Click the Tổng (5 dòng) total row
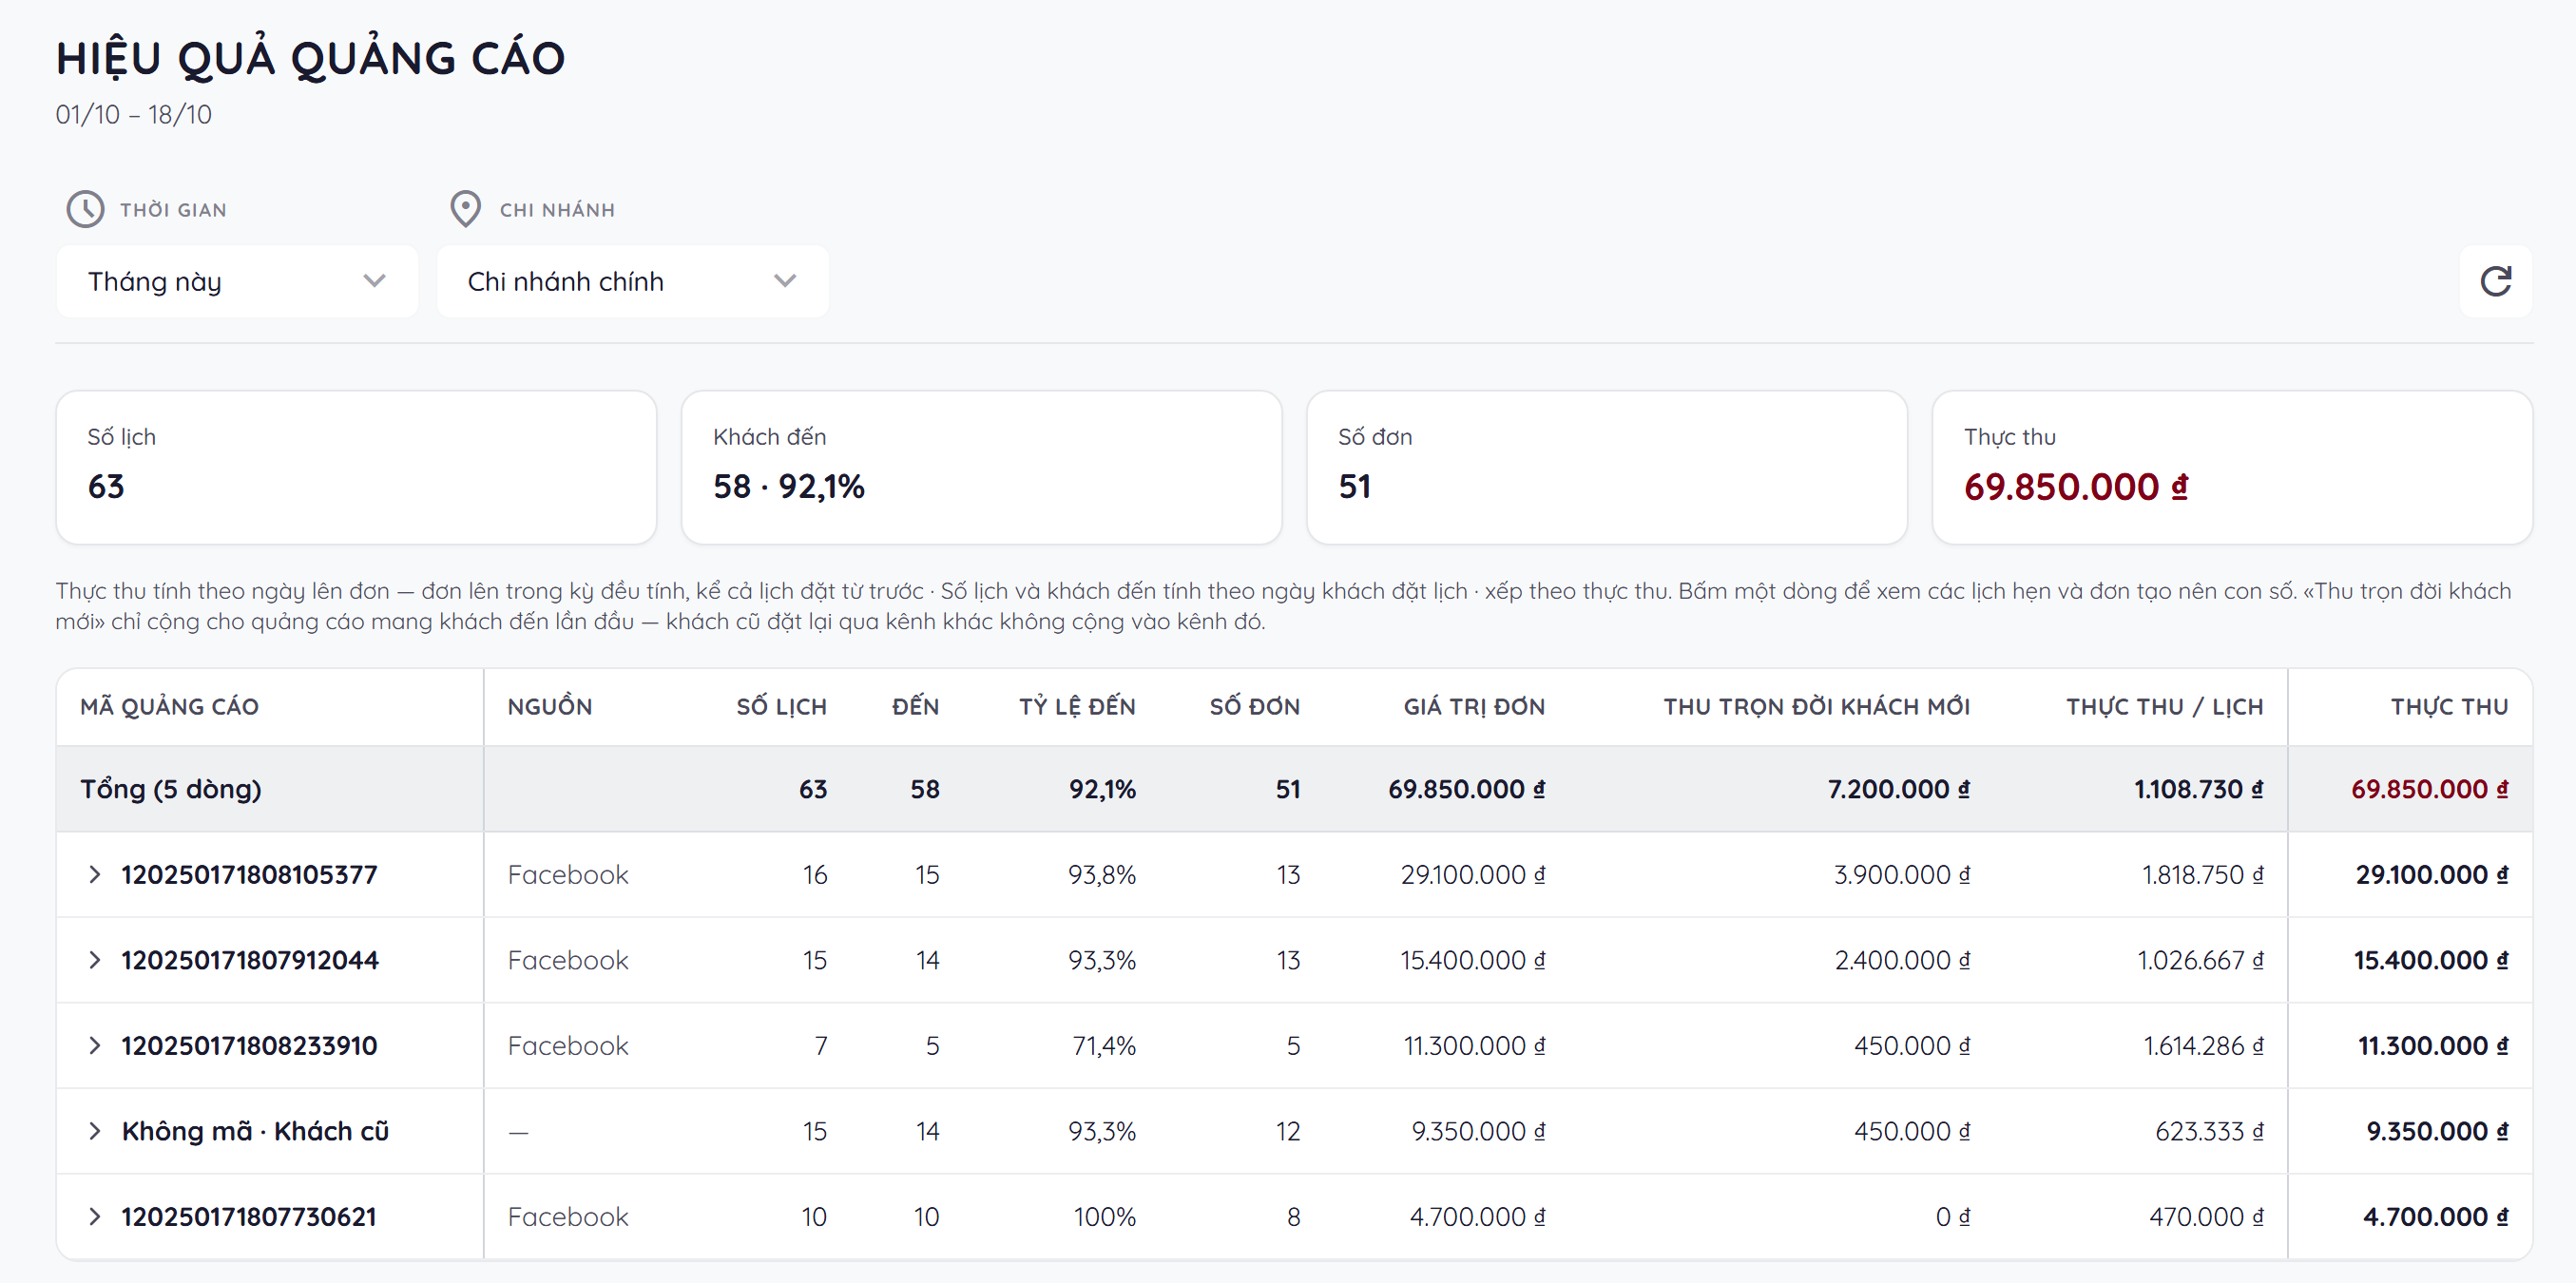The image size is (2576, 1283). 1294,789
